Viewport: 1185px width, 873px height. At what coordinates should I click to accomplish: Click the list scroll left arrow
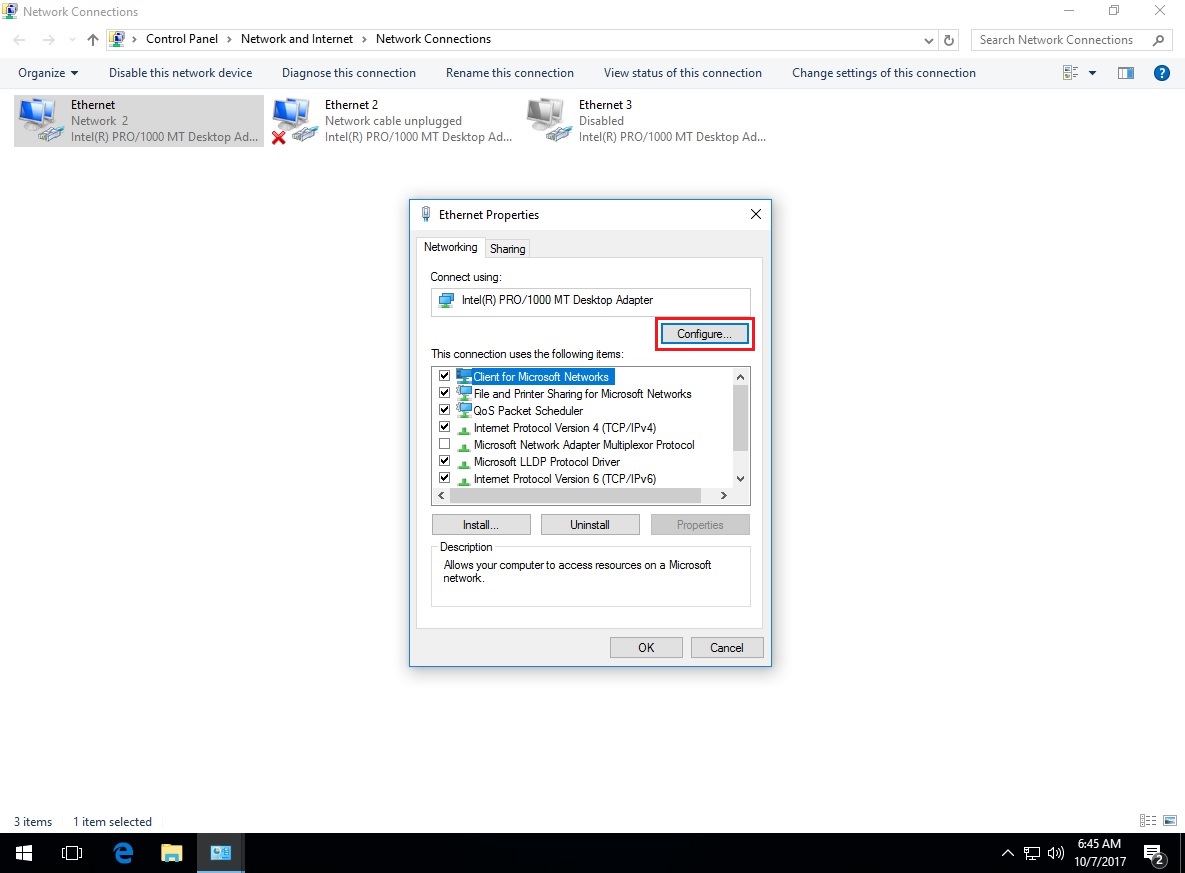coord(441,496)
